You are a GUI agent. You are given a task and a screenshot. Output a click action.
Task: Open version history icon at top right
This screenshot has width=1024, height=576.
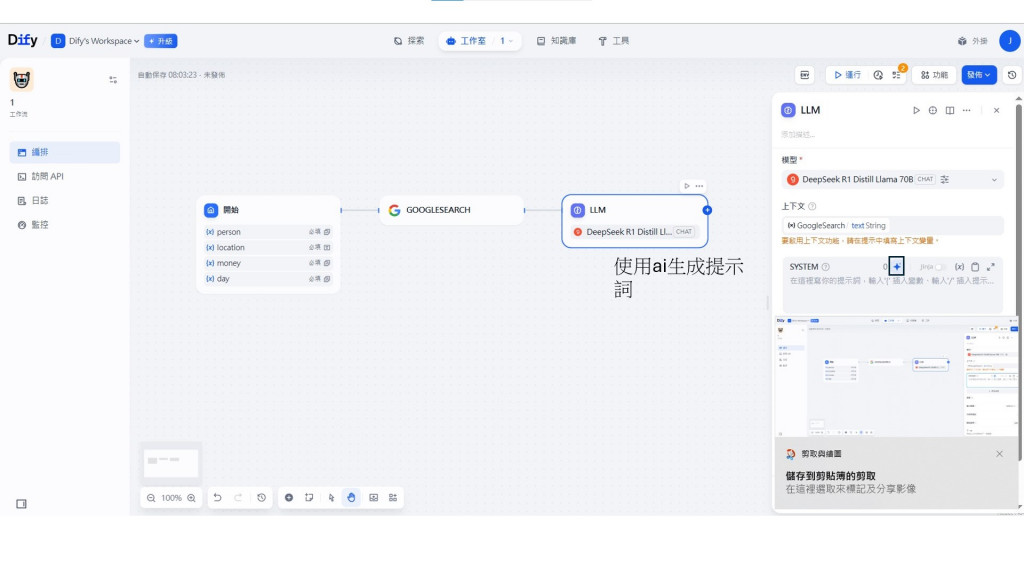tap(1012, 75)
